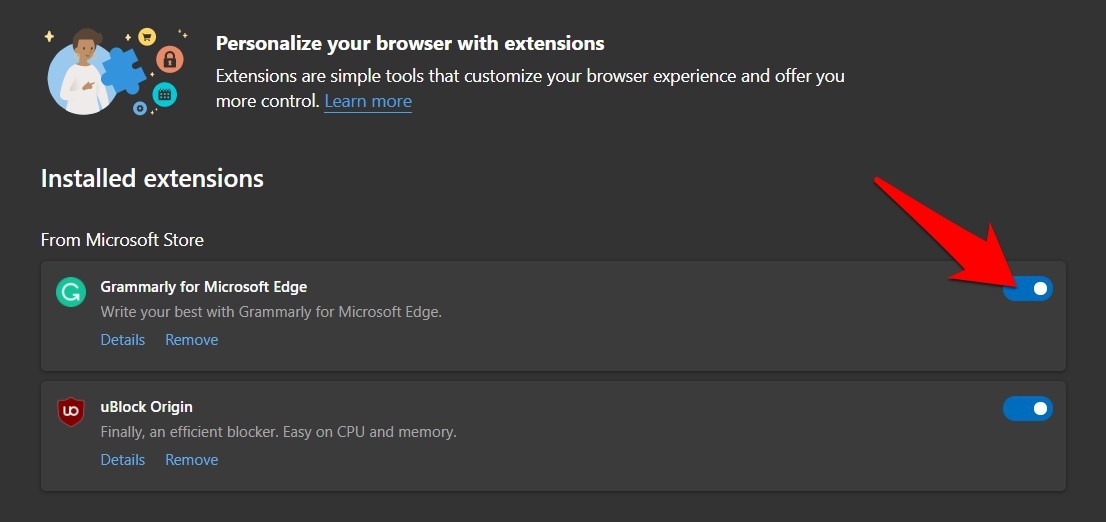View Details for uBlock Origin
This screenshot has height=522, width=1106.
(122, 460)
